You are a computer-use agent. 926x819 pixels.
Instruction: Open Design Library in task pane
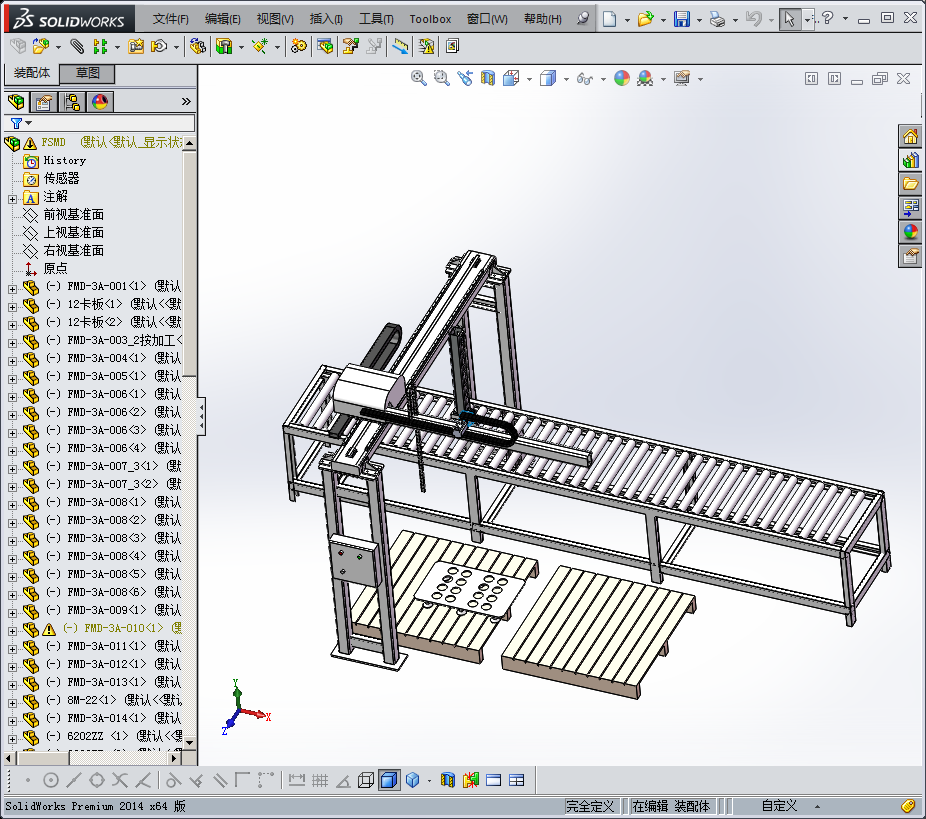(x=911, y=160)
